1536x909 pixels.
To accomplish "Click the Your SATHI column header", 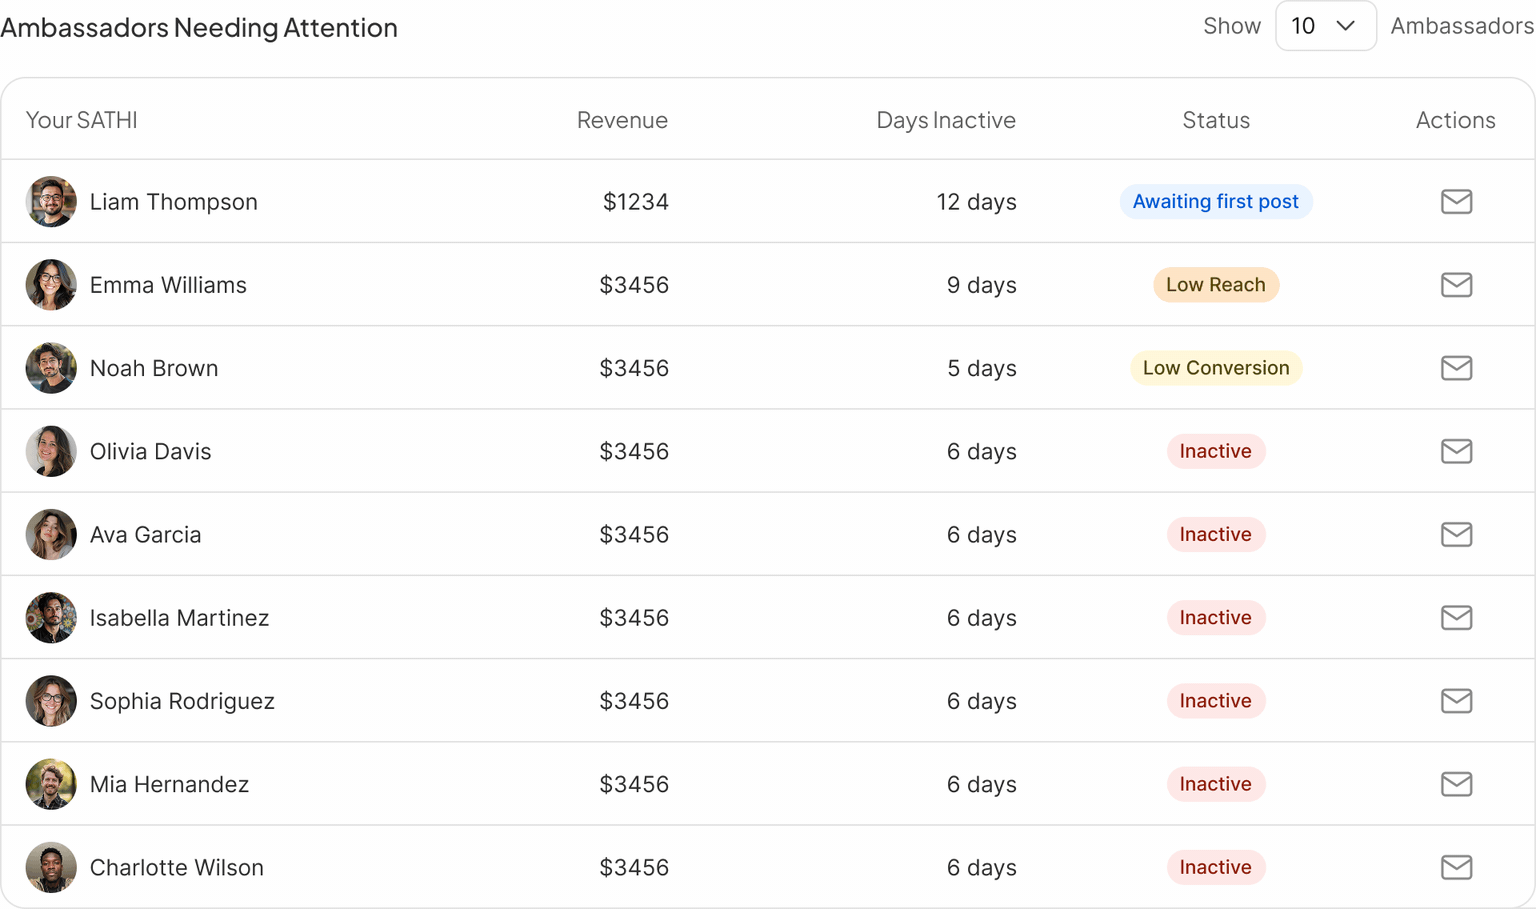I will pyautogui.click(x=81, y=120).
